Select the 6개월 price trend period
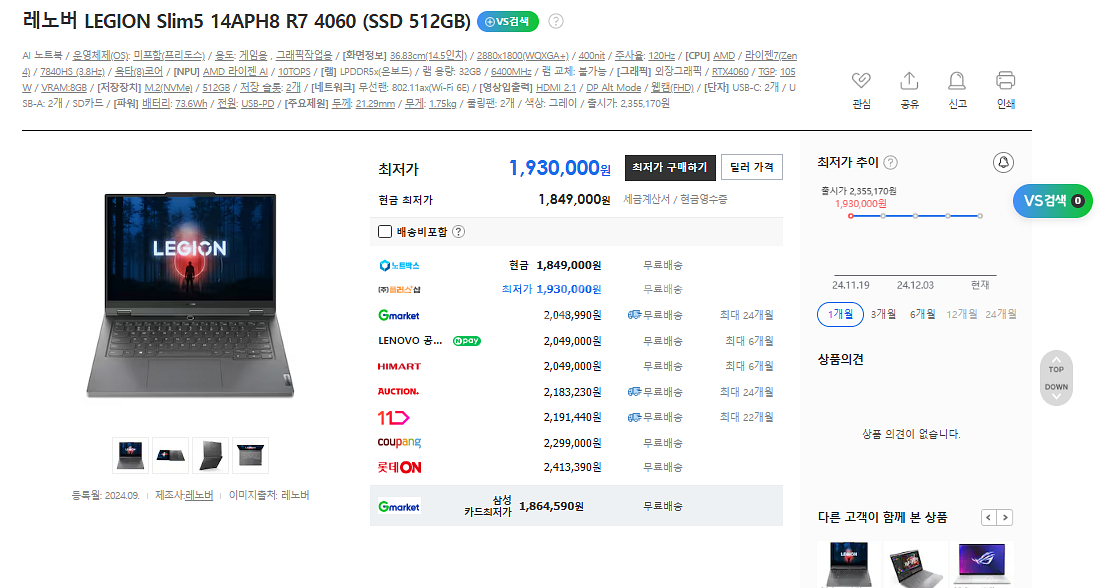The height and width of the screenshot is (588, 1100). coord(923,314)
